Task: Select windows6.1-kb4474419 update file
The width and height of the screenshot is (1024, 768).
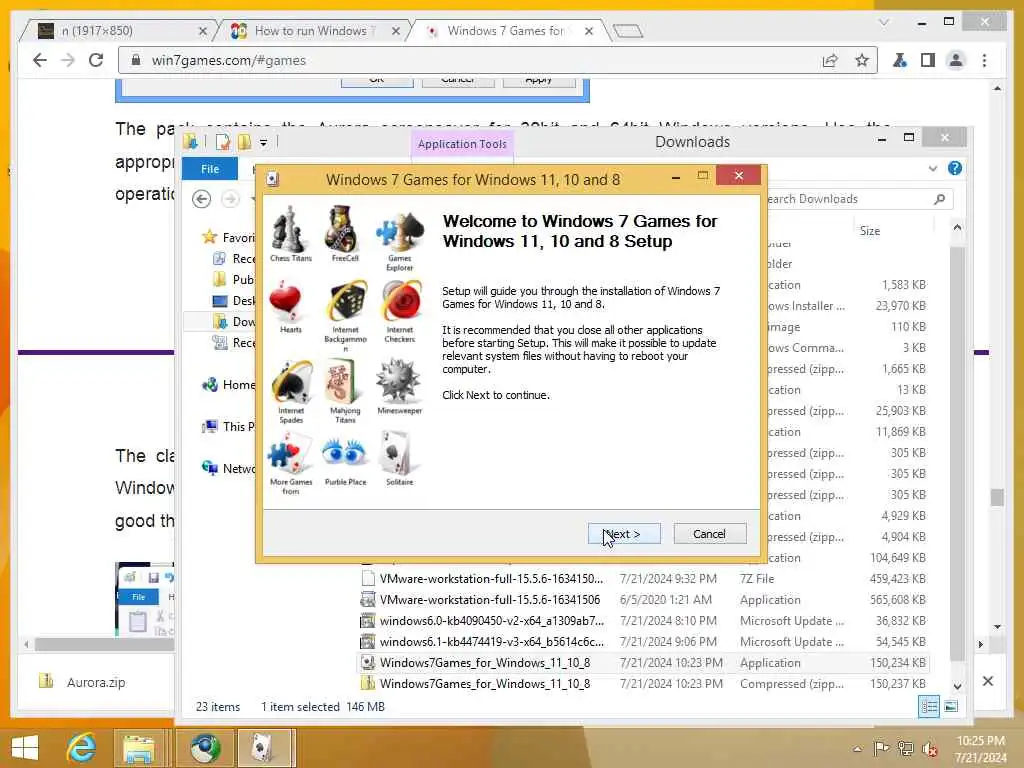Action: coord(643,641)
